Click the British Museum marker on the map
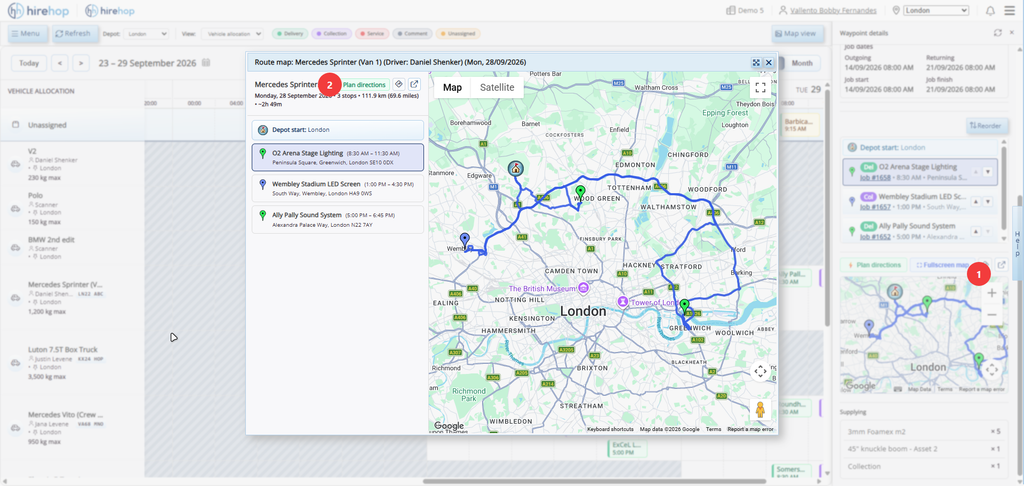Screen dimensions: 1024x486 click(583, 288)
